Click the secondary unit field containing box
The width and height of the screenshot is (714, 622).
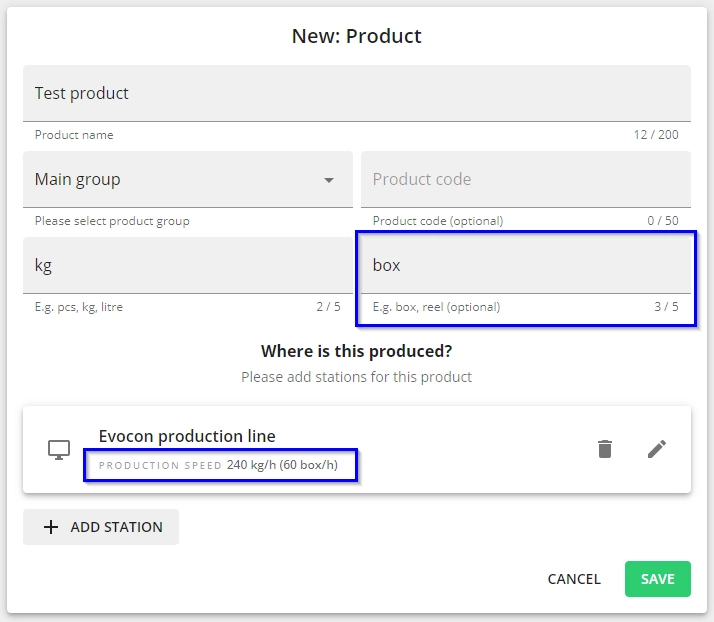[525, 265]
